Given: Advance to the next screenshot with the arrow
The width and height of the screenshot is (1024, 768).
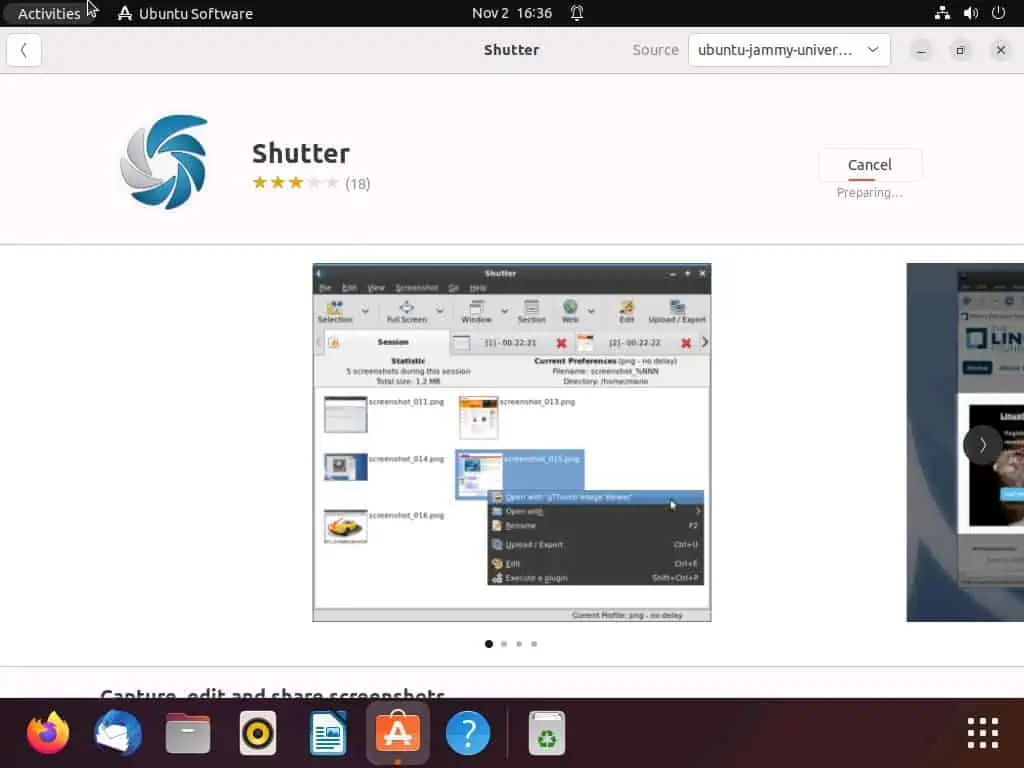Looking at the screenshot, I should click(982, 445).
